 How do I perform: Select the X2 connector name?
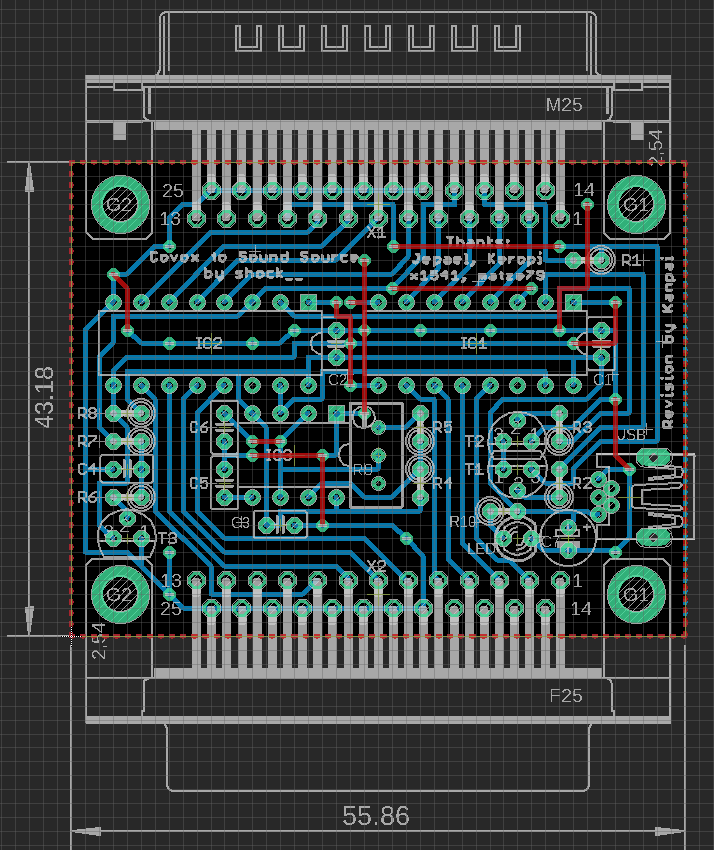[376, 566]
